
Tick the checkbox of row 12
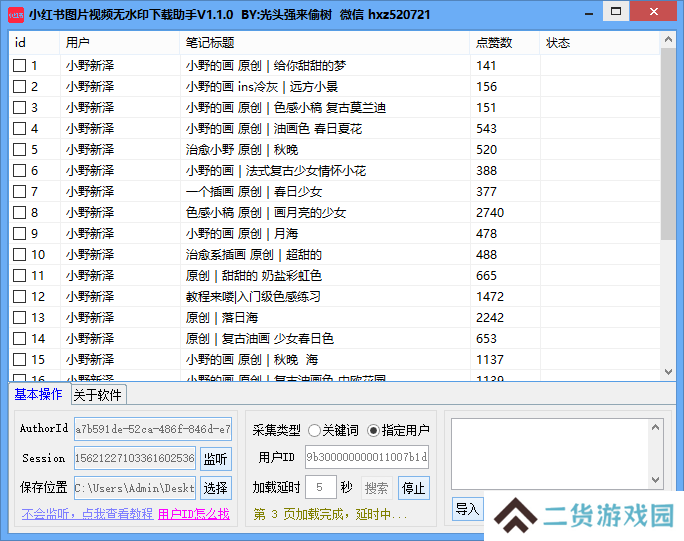[19, 297]
